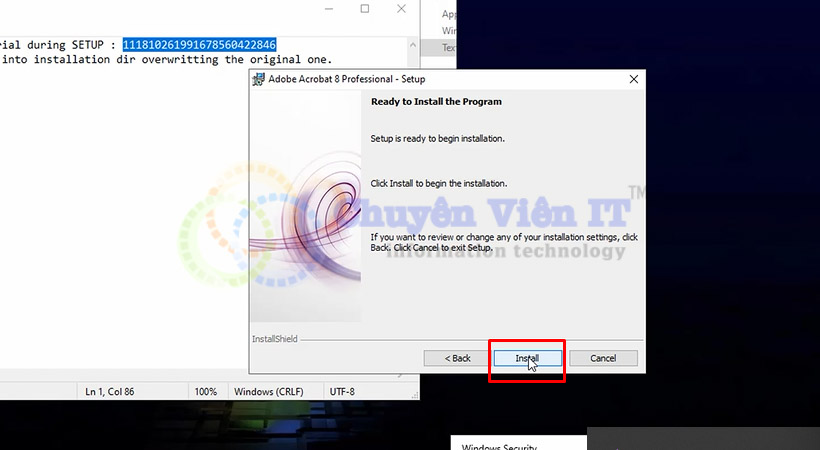The image size is (820, 450).
Task: Click the highlighted serial number in Notepad
Action: pyautogui.click(x=199, y=45)
